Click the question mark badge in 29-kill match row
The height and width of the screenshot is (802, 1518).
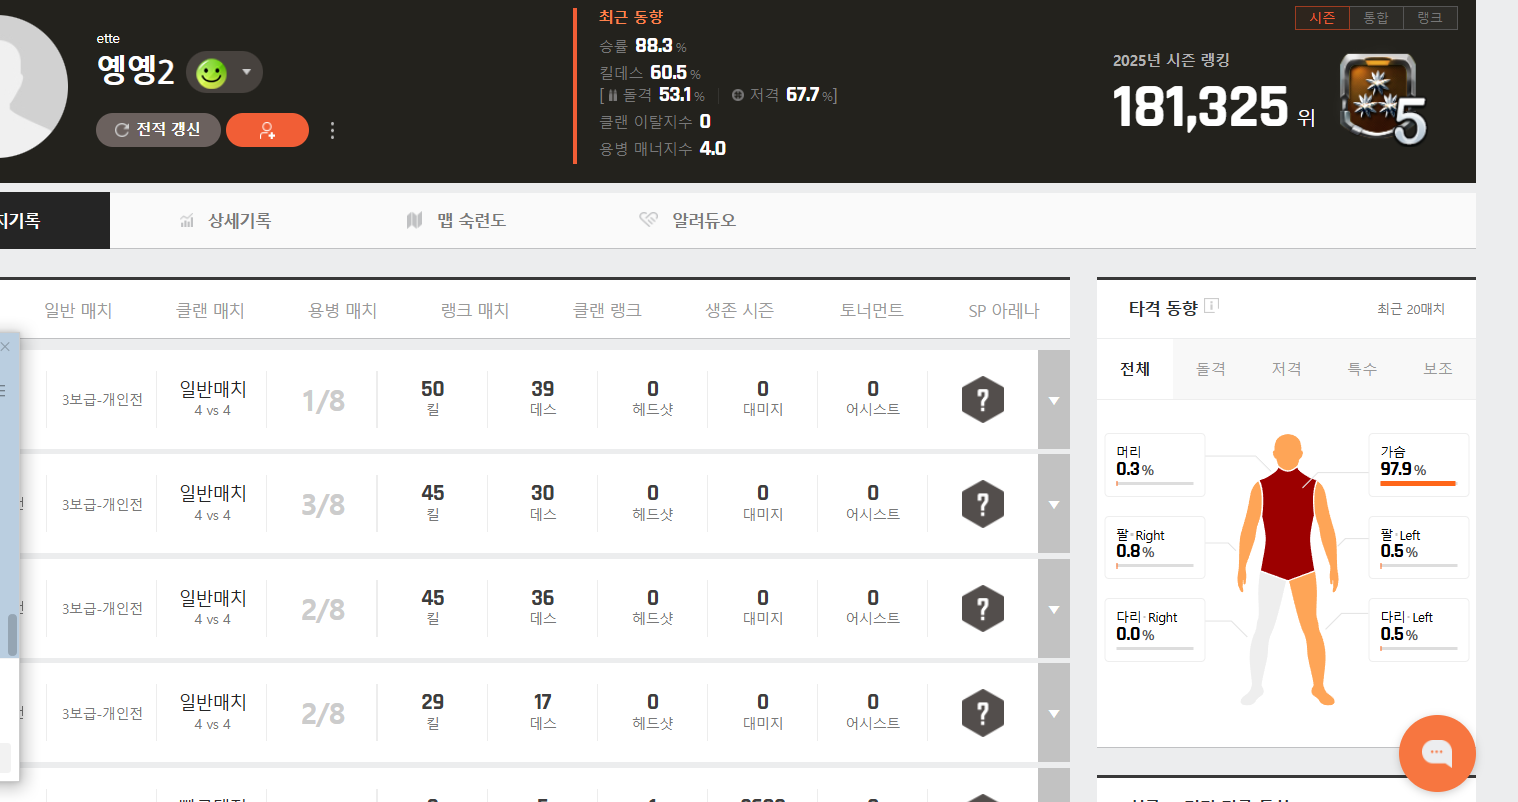coord(982,713)
